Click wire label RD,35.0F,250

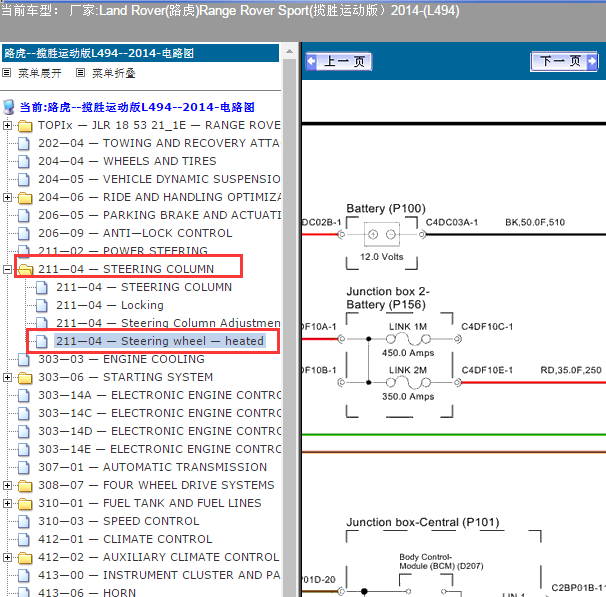[570, 370]
